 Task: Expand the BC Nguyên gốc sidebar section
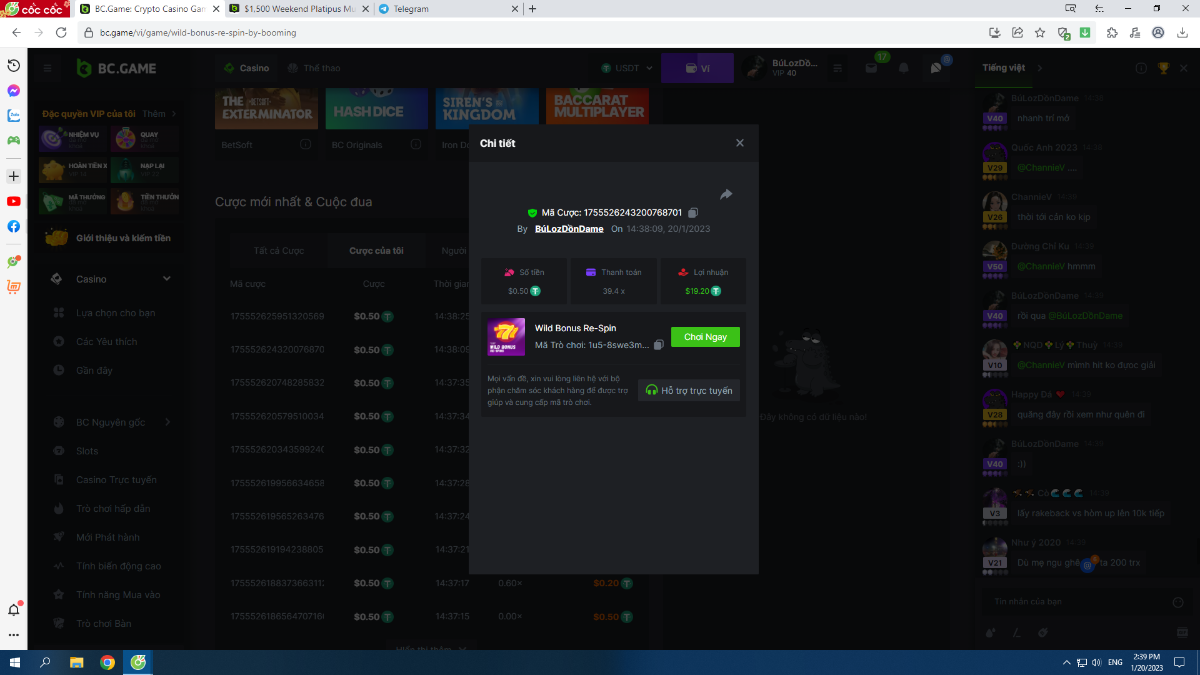(167, 422)
